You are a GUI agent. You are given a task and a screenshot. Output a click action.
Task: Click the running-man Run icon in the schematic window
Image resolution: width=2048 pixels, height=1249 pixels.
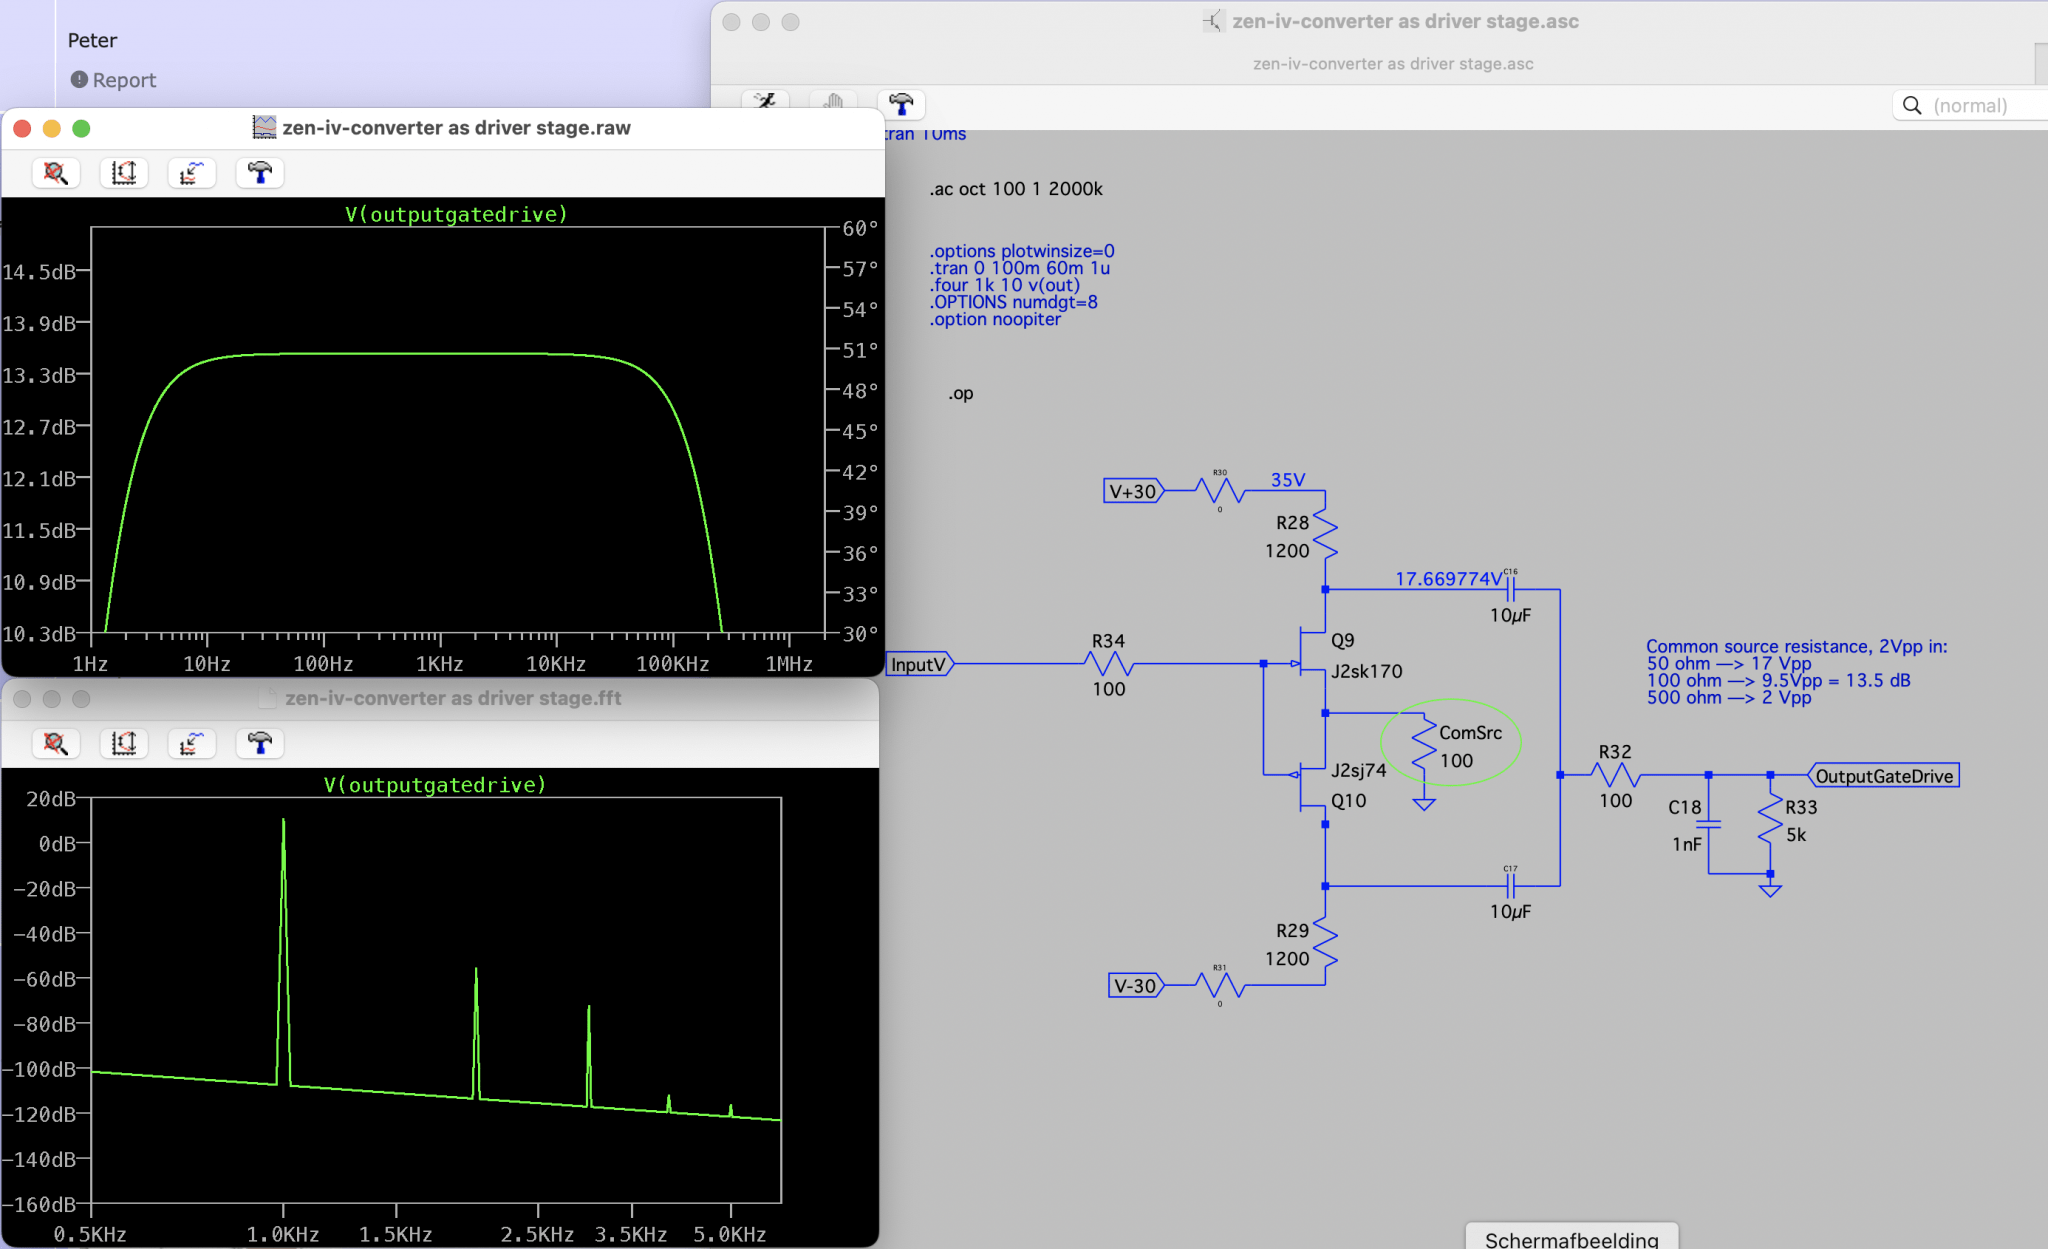click(765, 101)
